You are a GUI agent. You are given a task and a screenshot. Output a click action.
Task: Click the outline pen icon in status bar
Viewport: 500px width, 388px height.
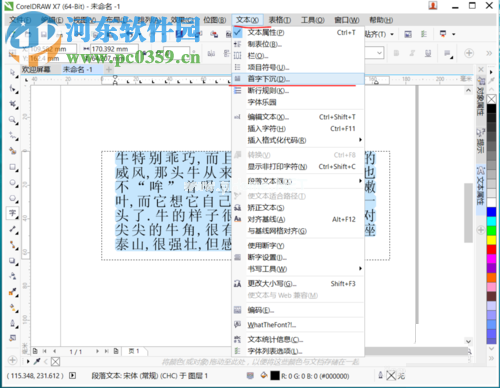[x=380, y=375]
